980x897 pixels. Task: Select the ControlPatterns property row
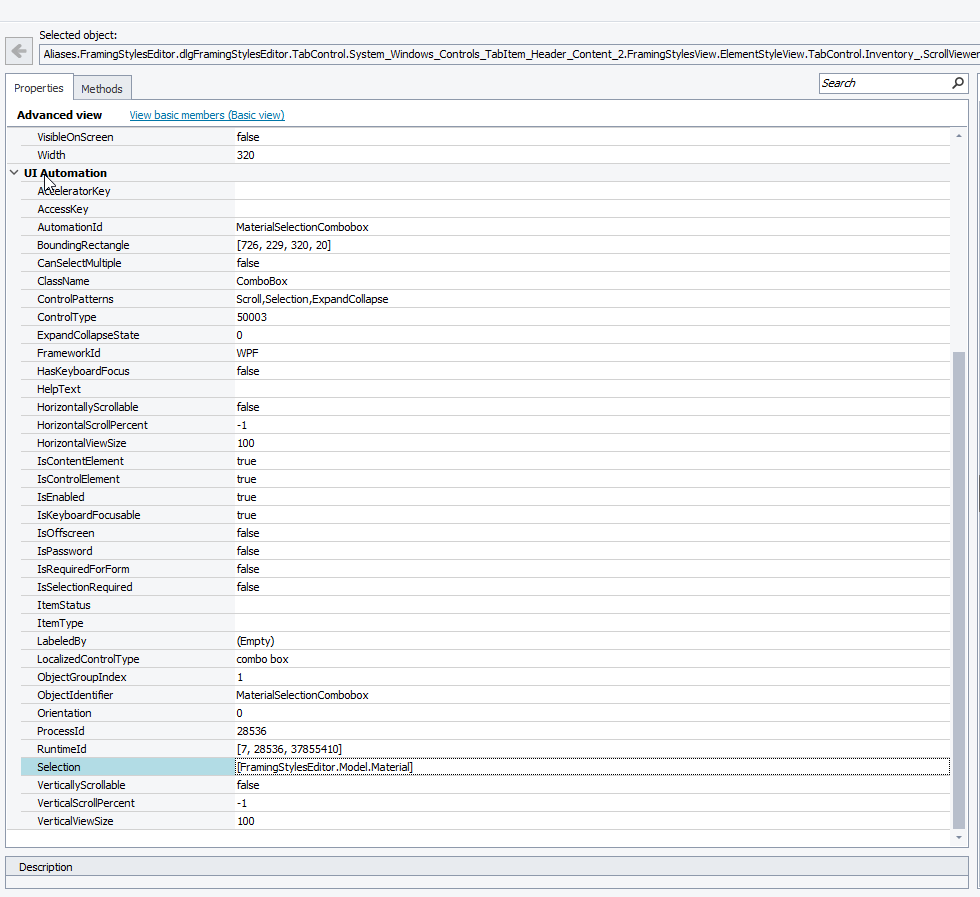pos(75,299)
